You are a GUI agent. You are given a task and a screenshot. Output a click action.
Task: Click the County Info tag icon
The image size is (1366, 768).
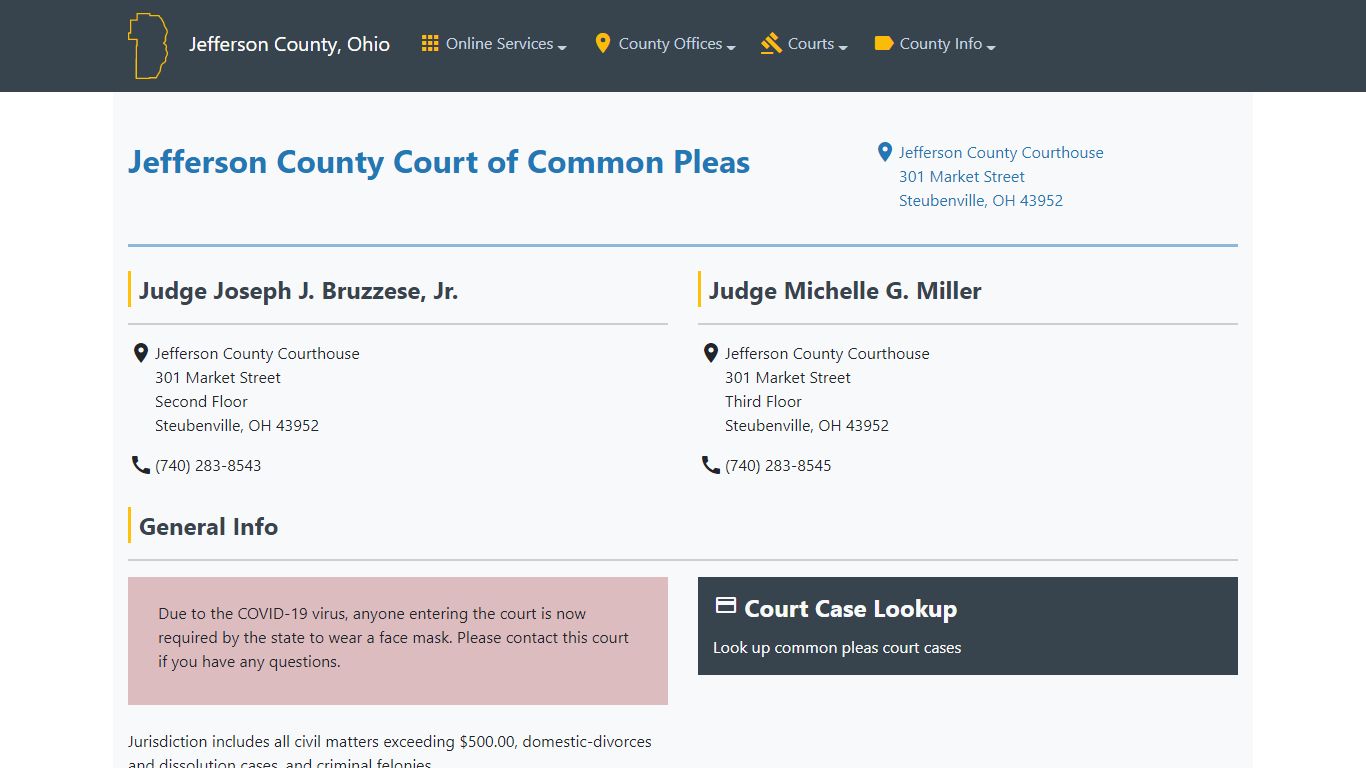pos(883,44)
